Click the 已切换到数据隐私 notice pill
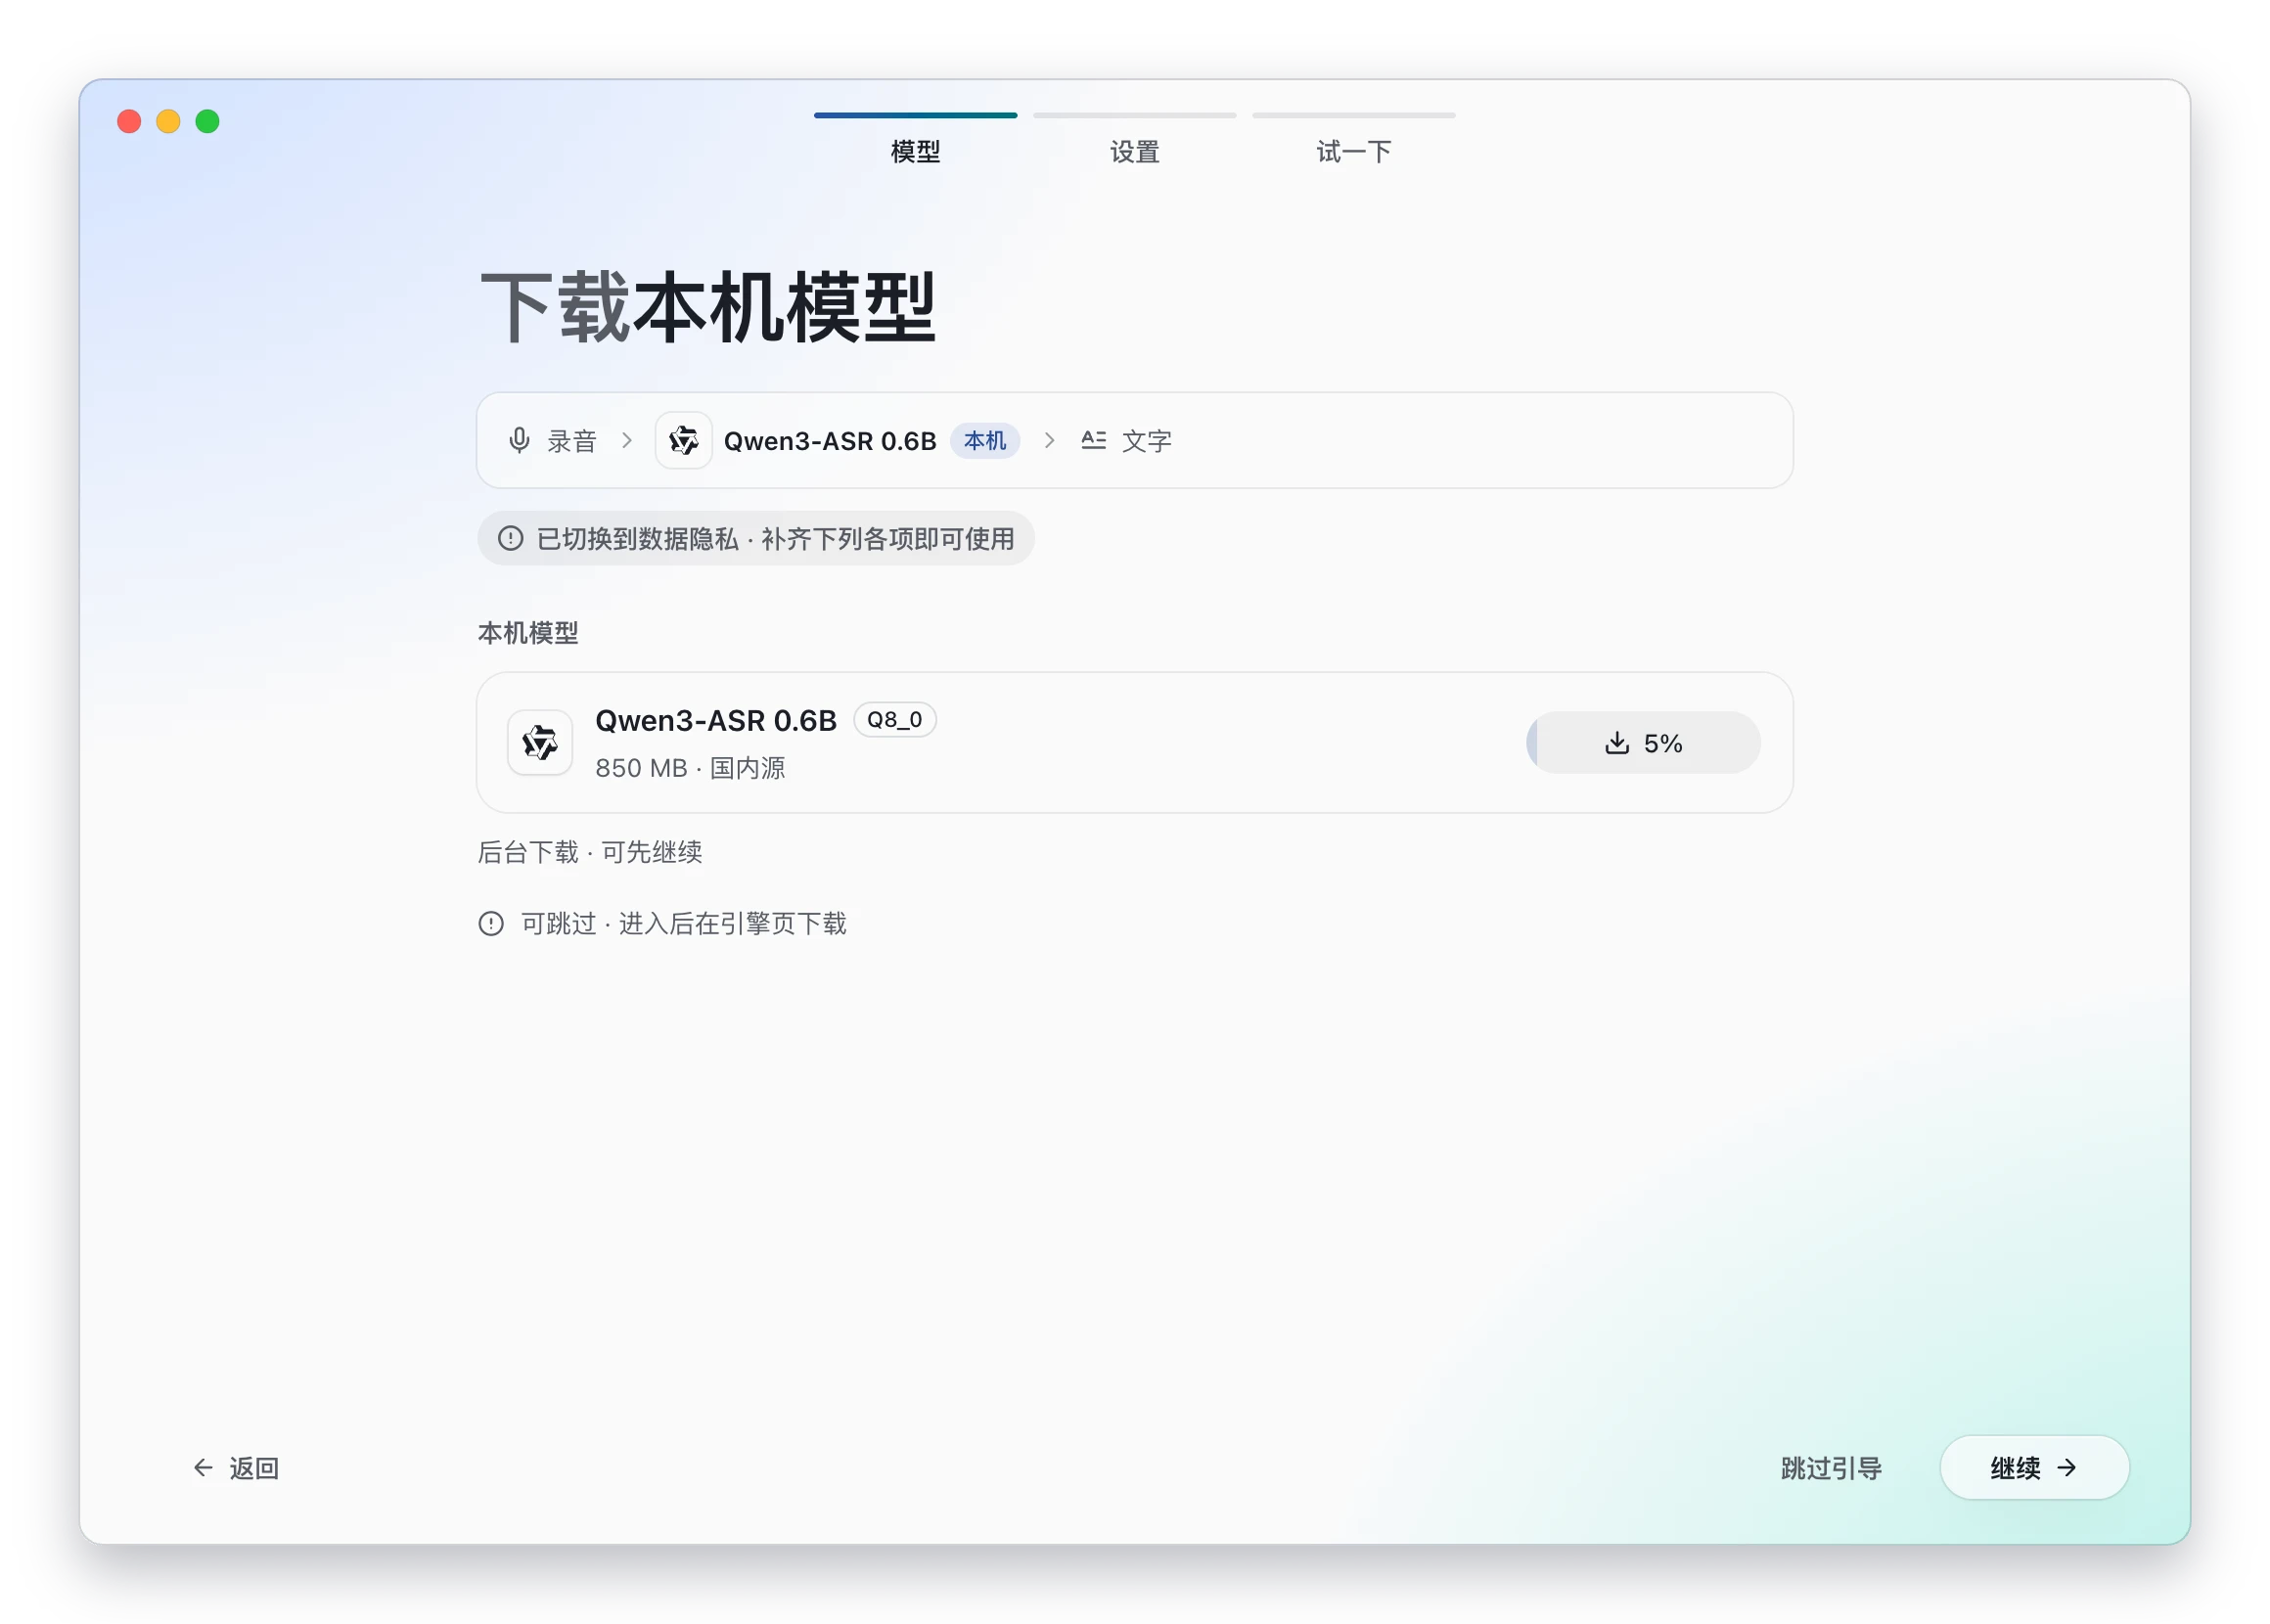The width and height of the screenshot is (2270, 1624). (x=755, y=538)
